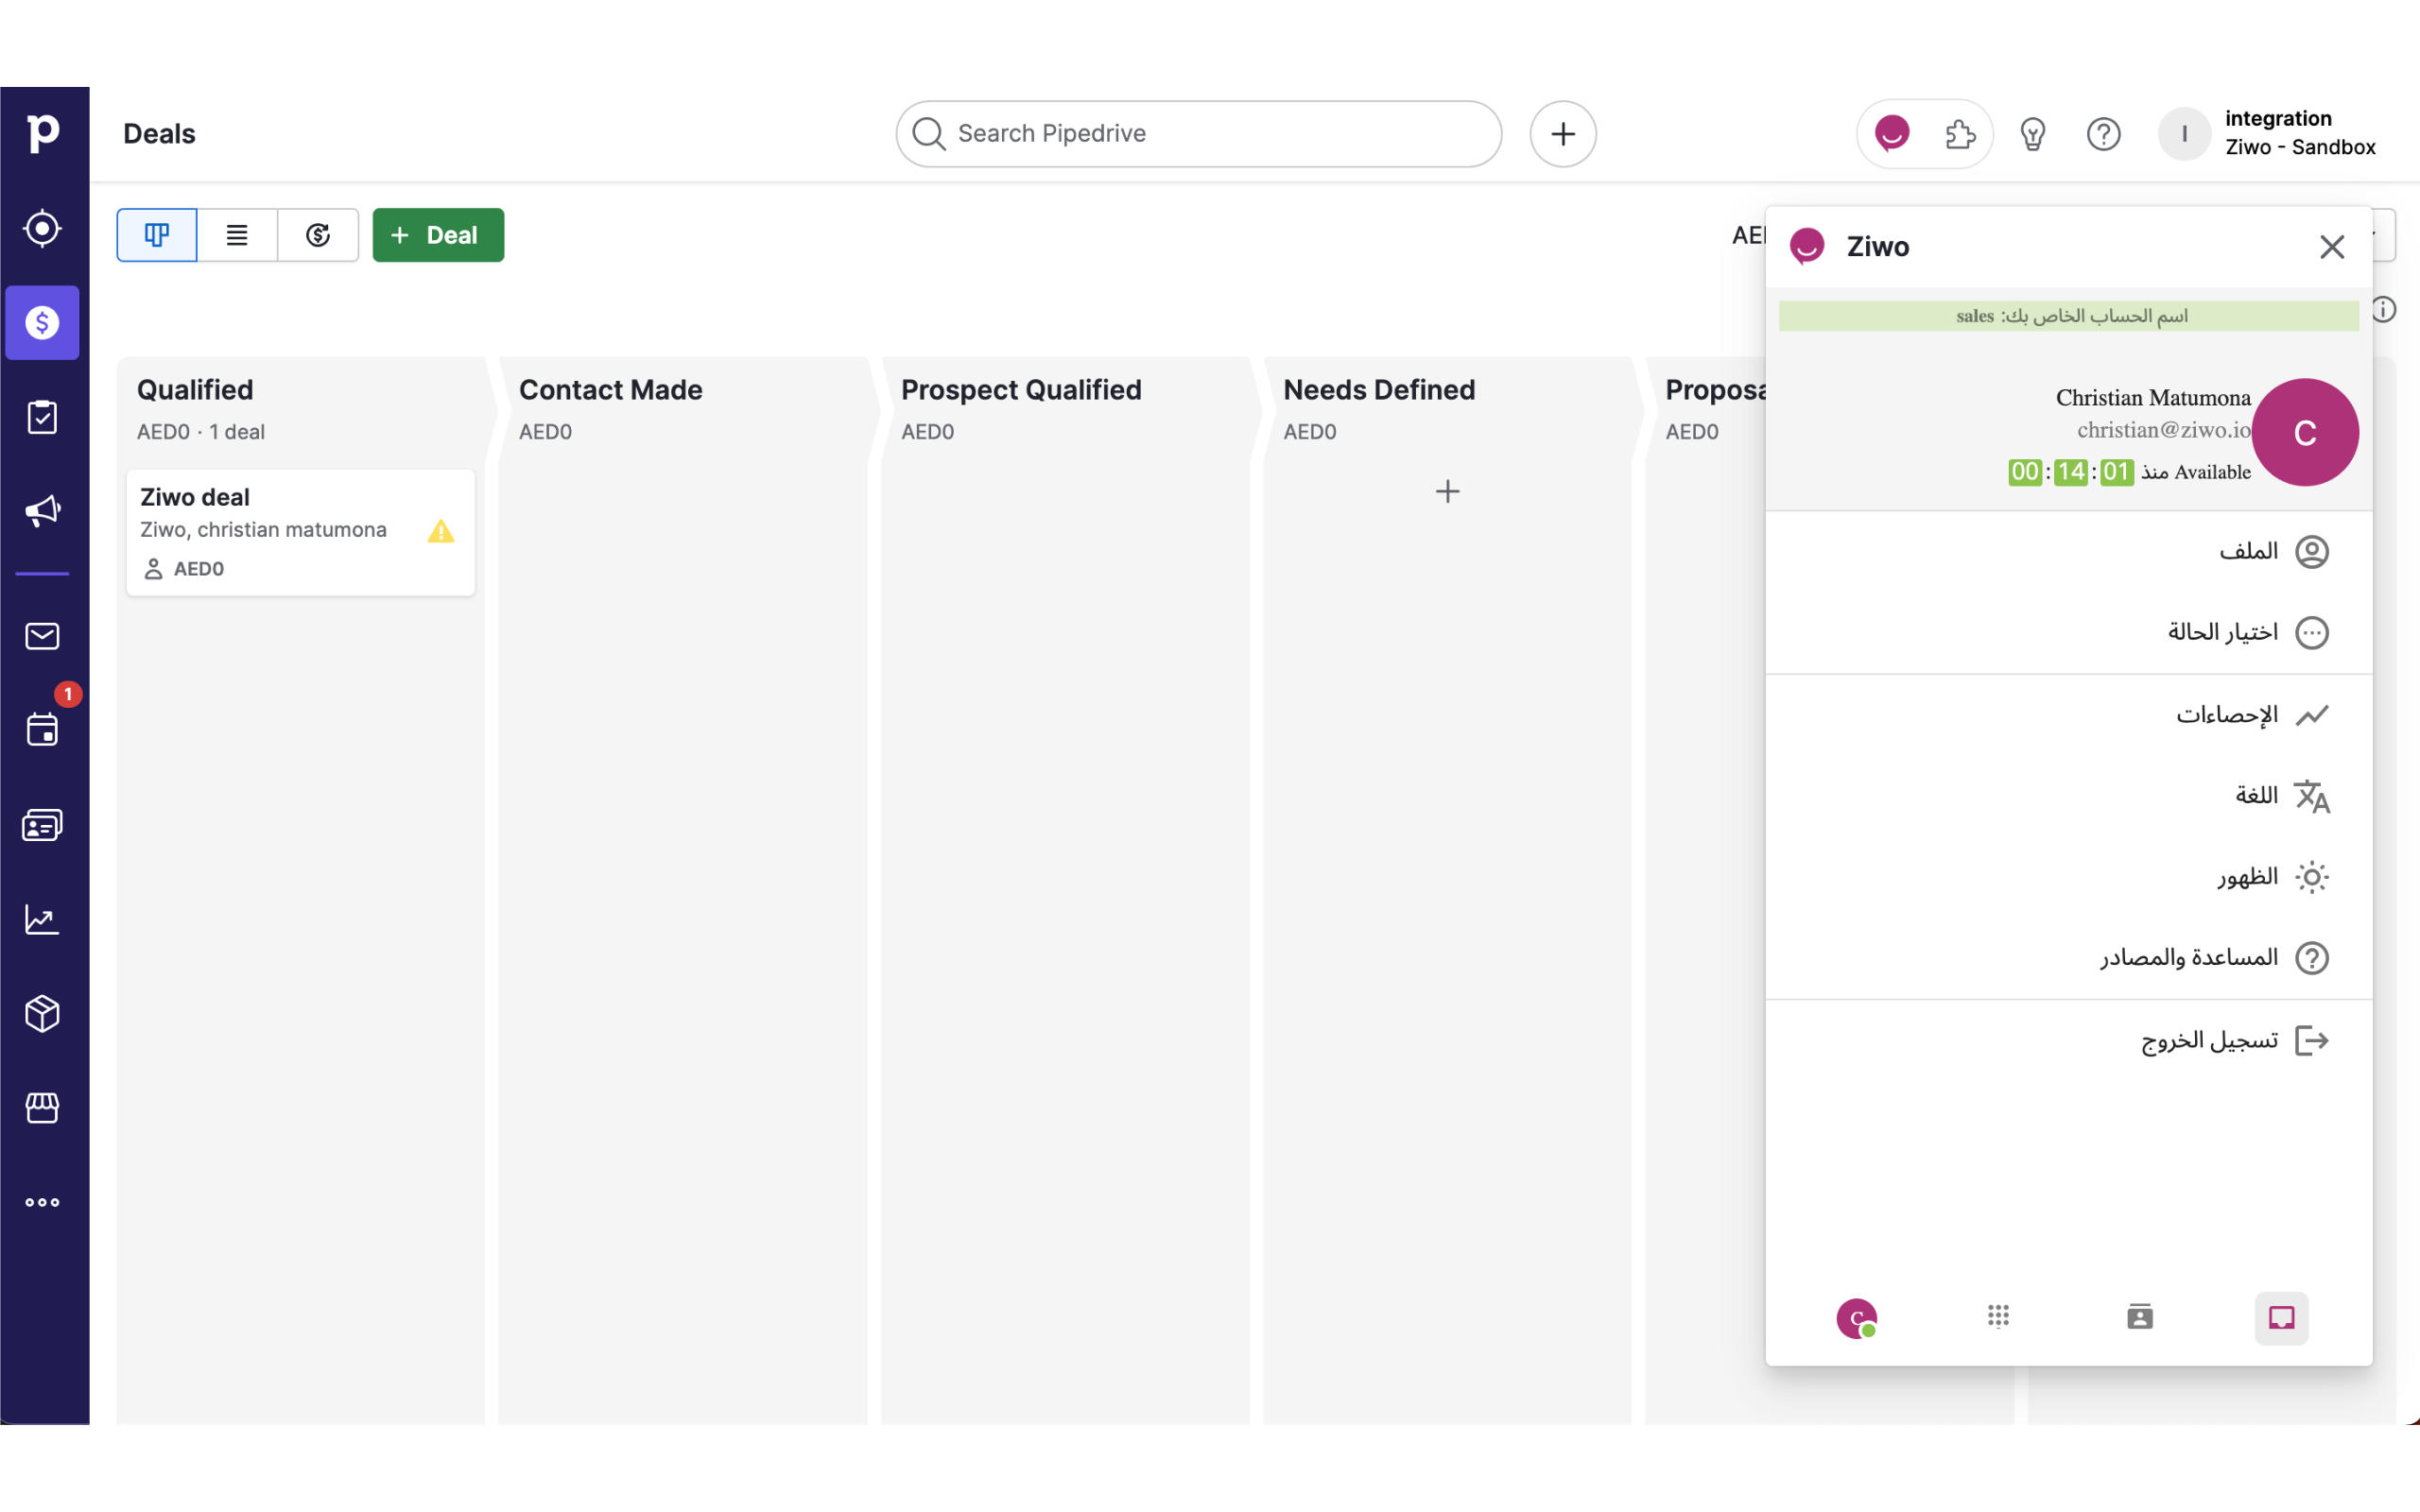Select the pipeline kanban view
This screenshot has height=1512, width=2420.
pyautogui.click(x=157, y=235)
